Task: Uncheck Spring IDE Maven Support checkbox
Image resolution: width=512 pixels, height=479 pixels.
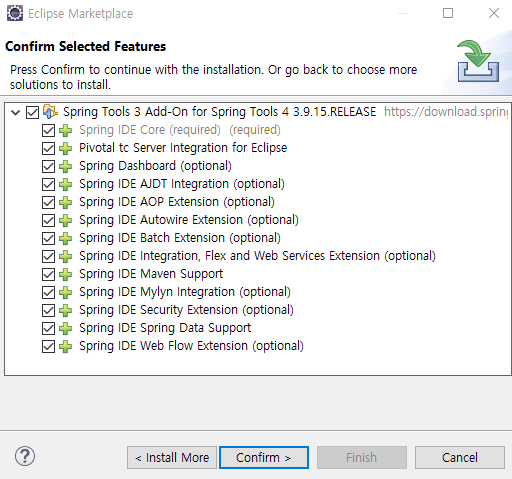Action: pyautogui.click(x=48, y=274)
